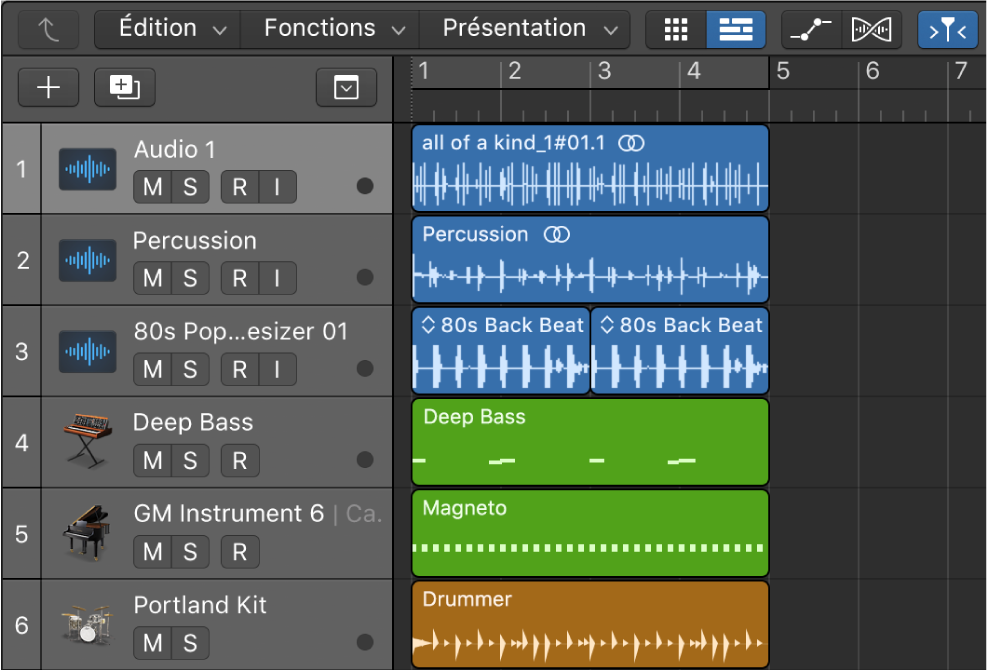987x670 pixels.
Task: Click status dot on Audio 1 track
Action: pos(365,186)
